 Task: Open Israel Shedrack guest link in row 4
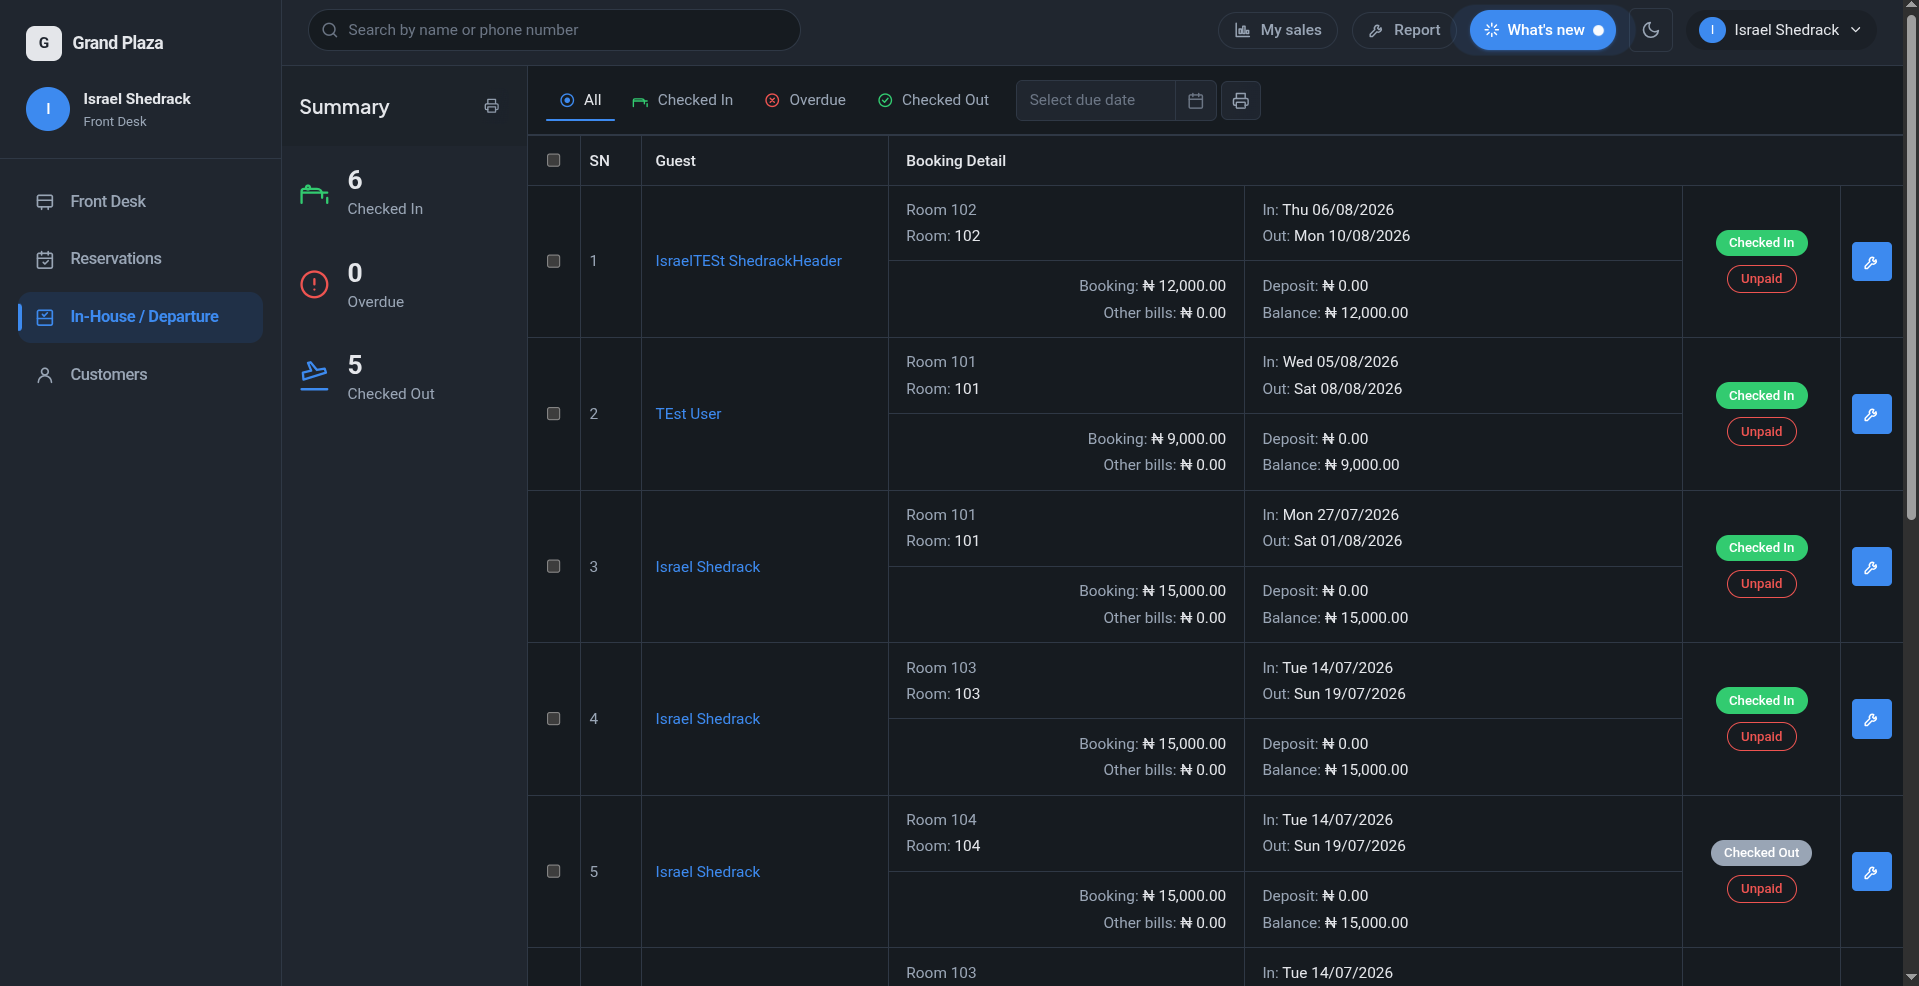point(707,719)
